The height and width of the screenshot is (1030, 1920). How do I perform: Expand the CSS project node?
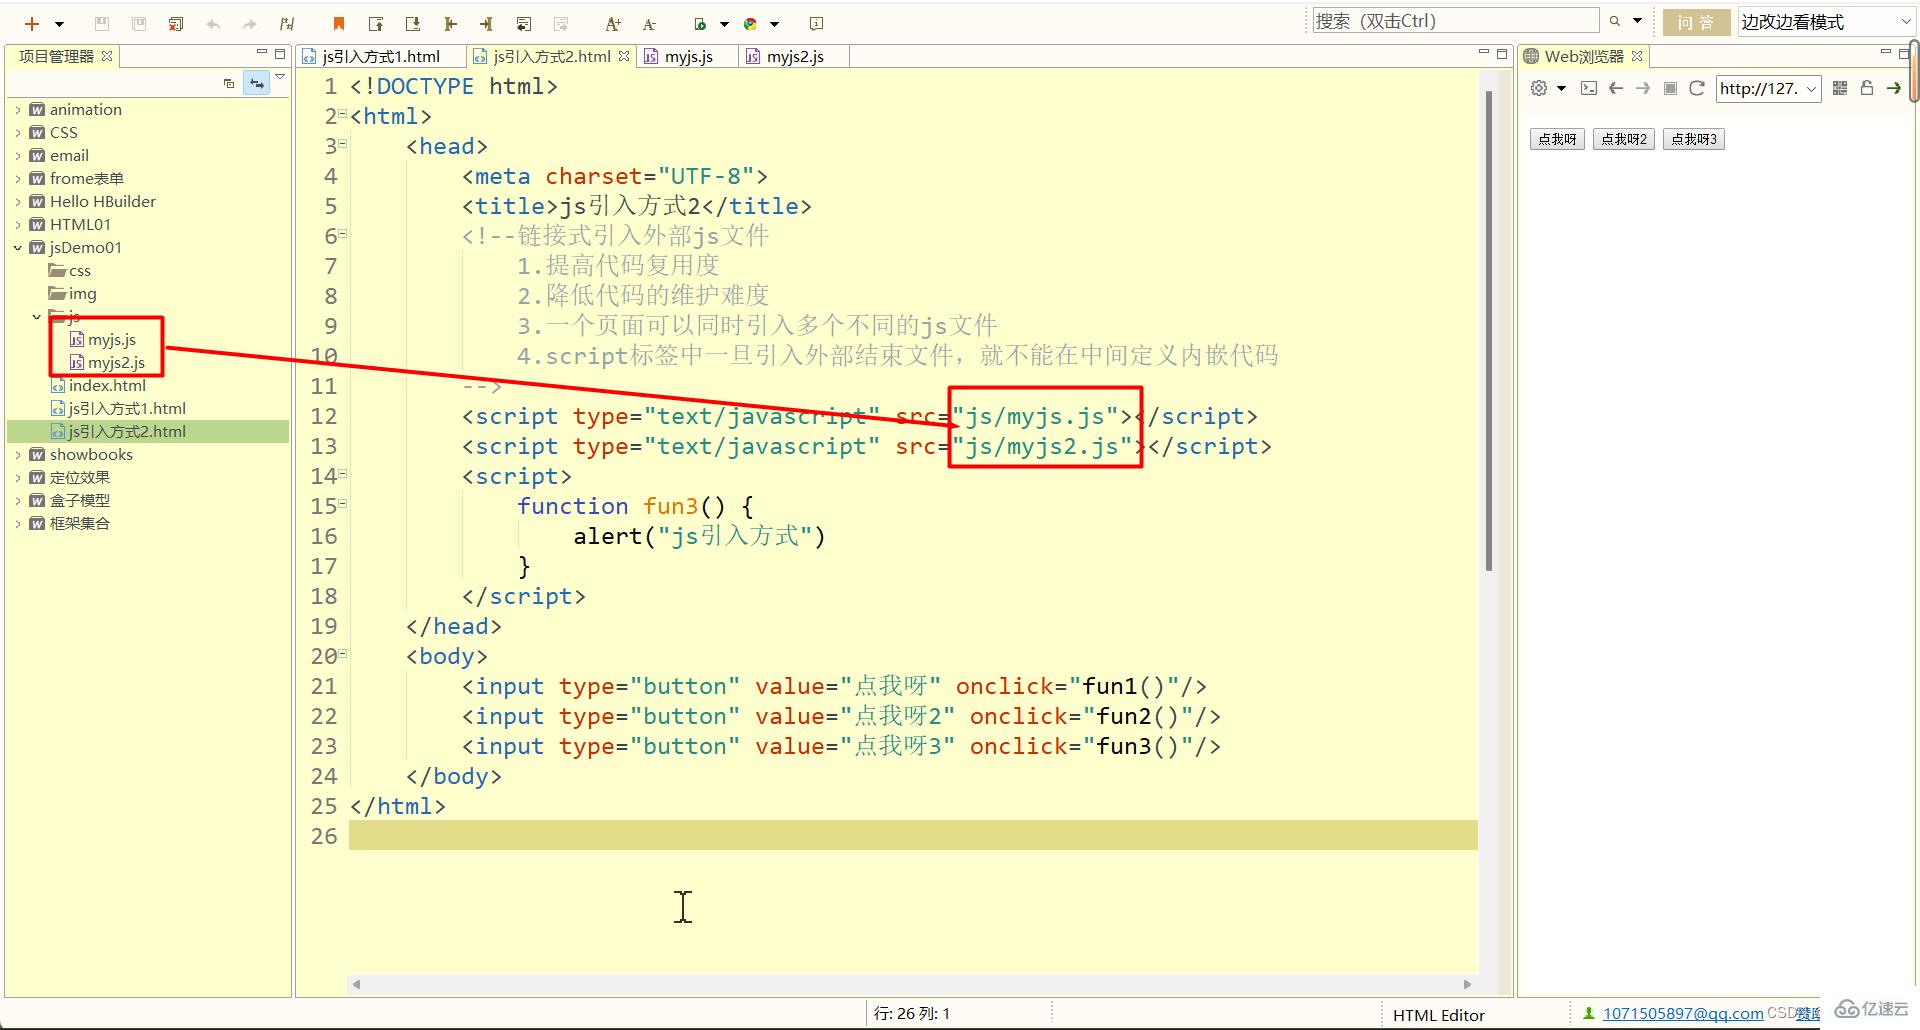pyautogui.click(x=18, y=133)
